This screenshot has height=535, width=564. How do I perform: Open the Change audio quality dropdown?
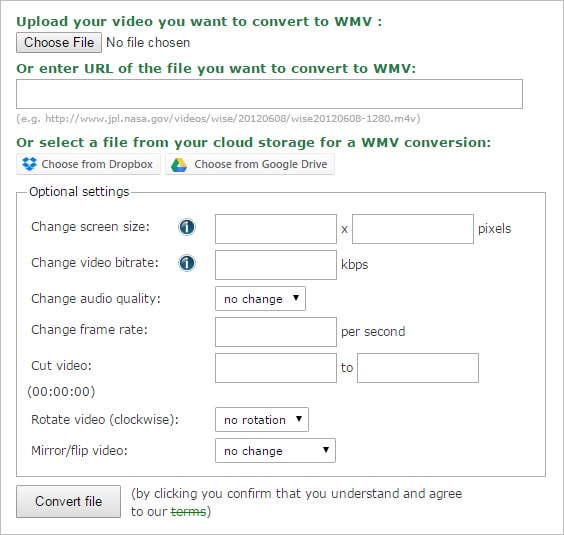(260, 299)
